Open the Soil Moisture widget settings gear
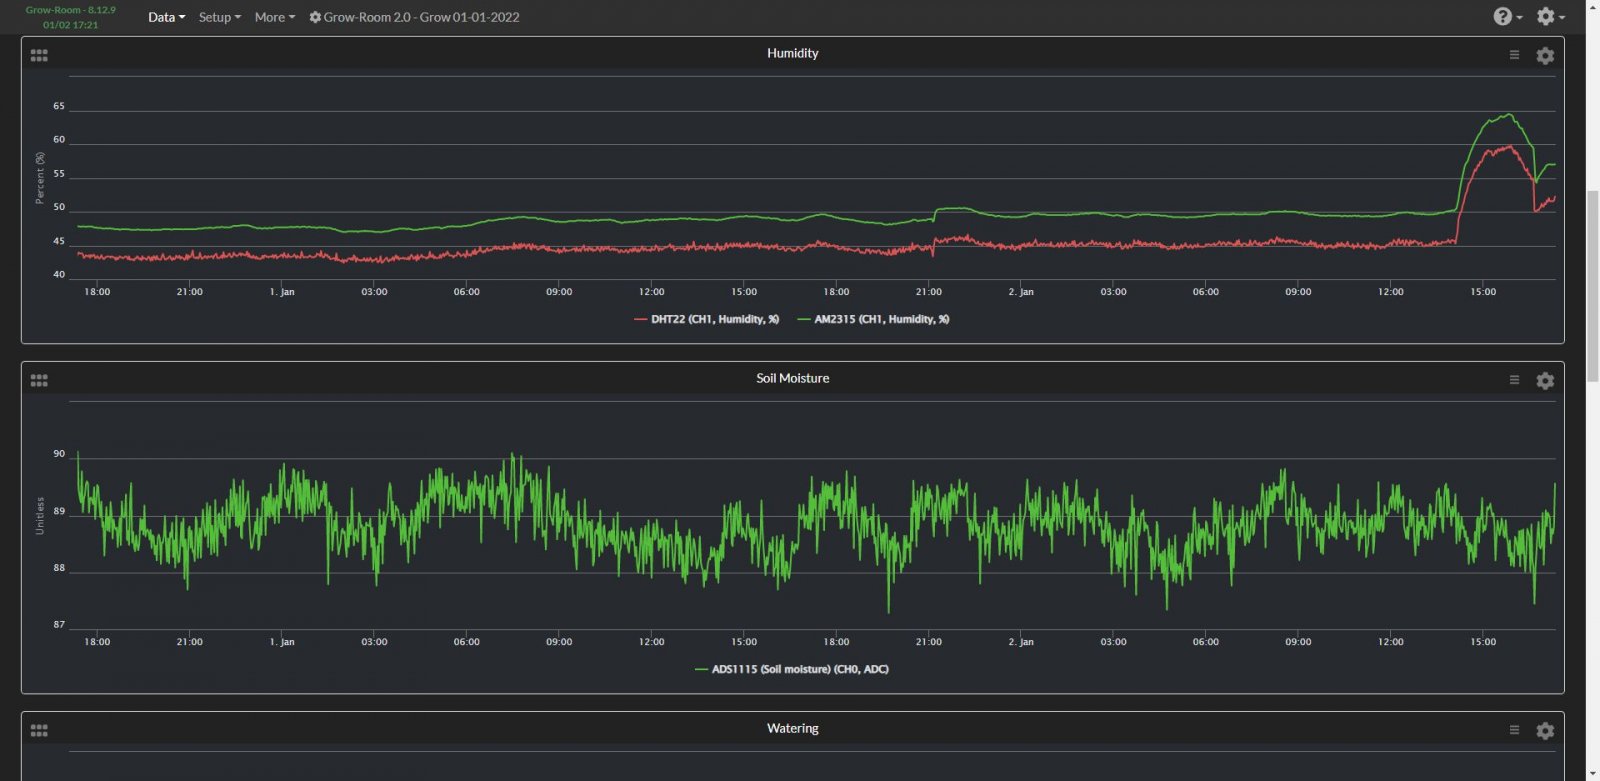 [1545, 380]
